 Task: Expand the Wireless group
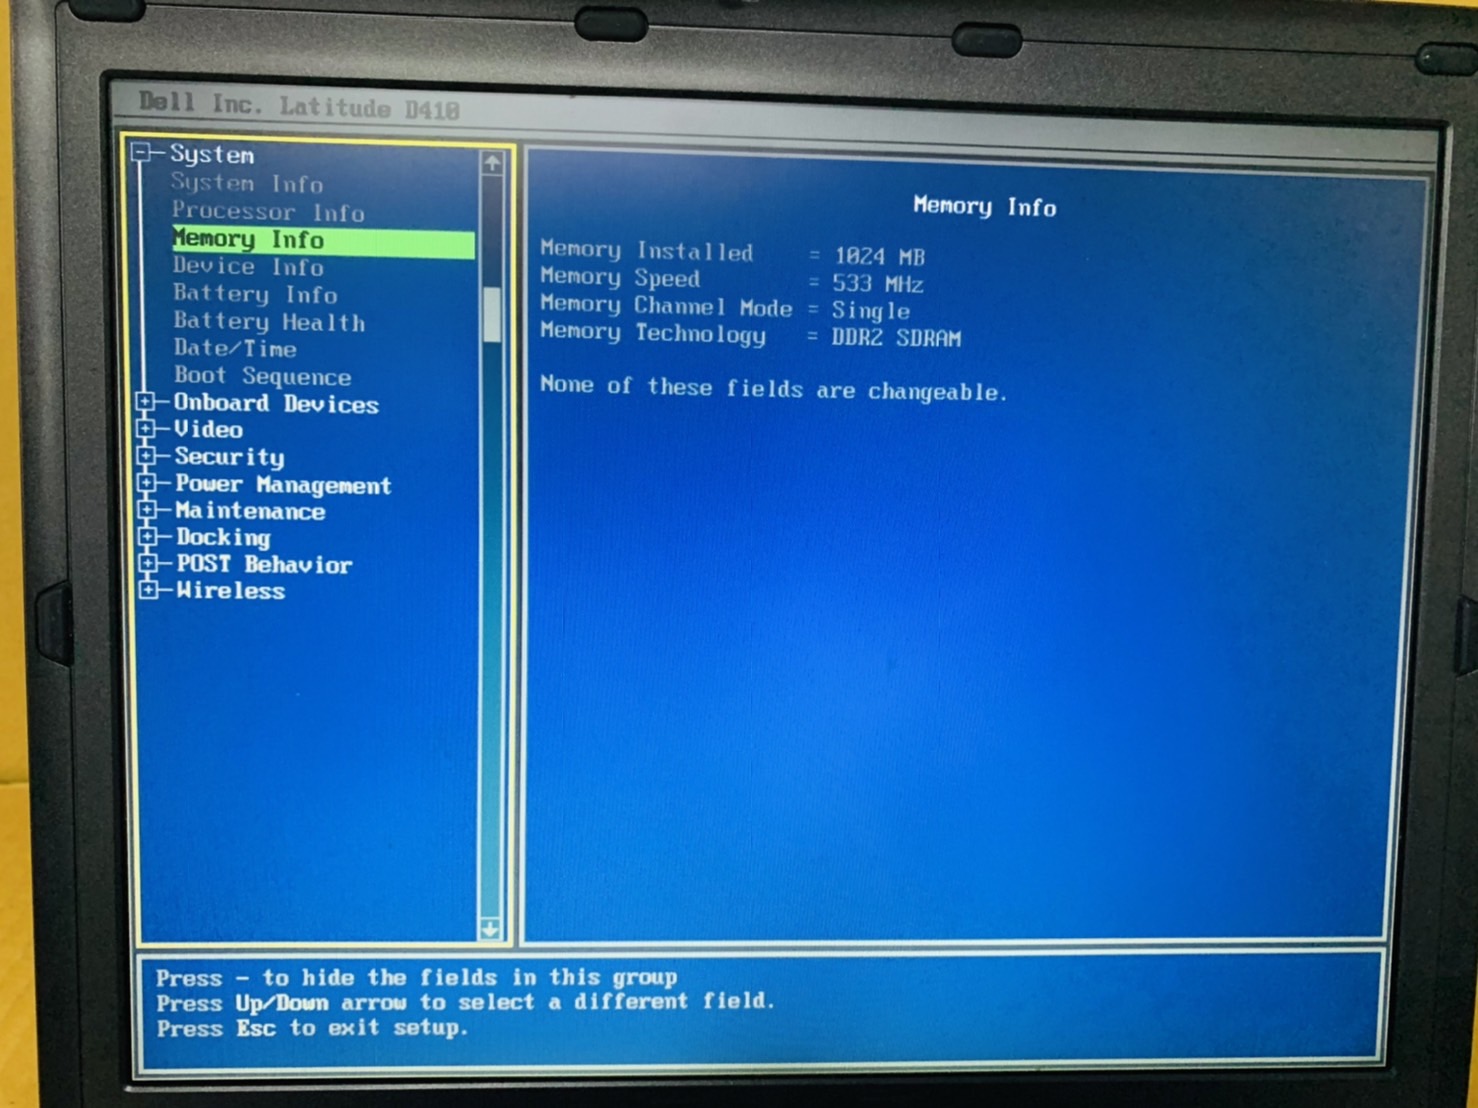148,590
